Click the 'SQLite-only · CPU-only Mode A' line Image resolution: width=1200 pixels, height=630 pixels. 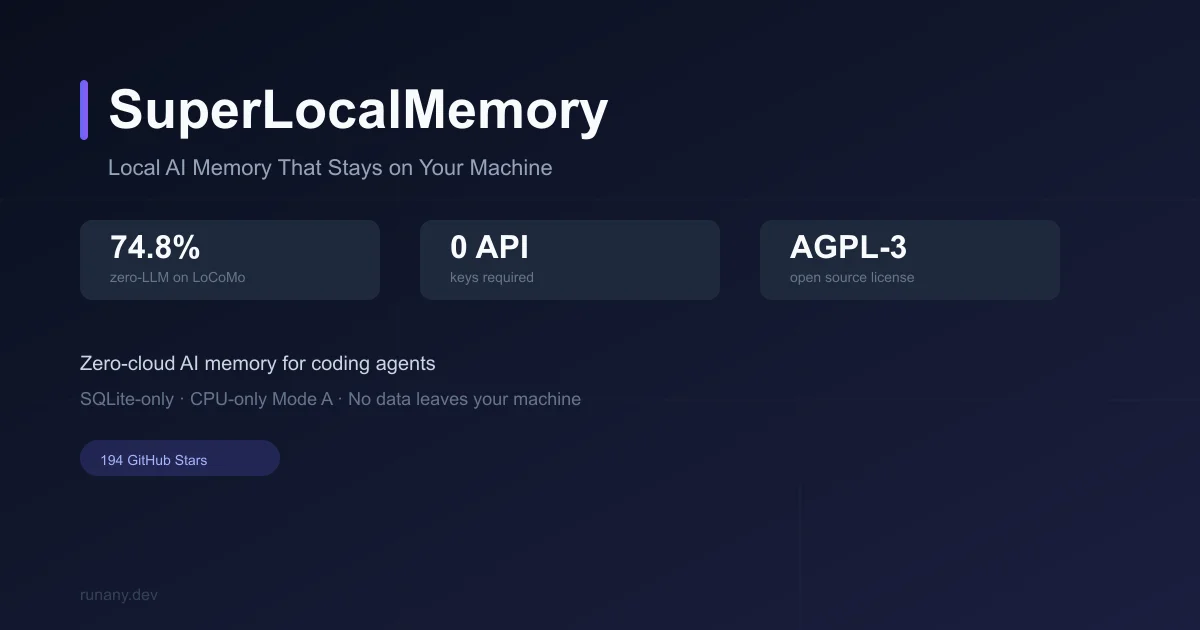click(330, 399)
